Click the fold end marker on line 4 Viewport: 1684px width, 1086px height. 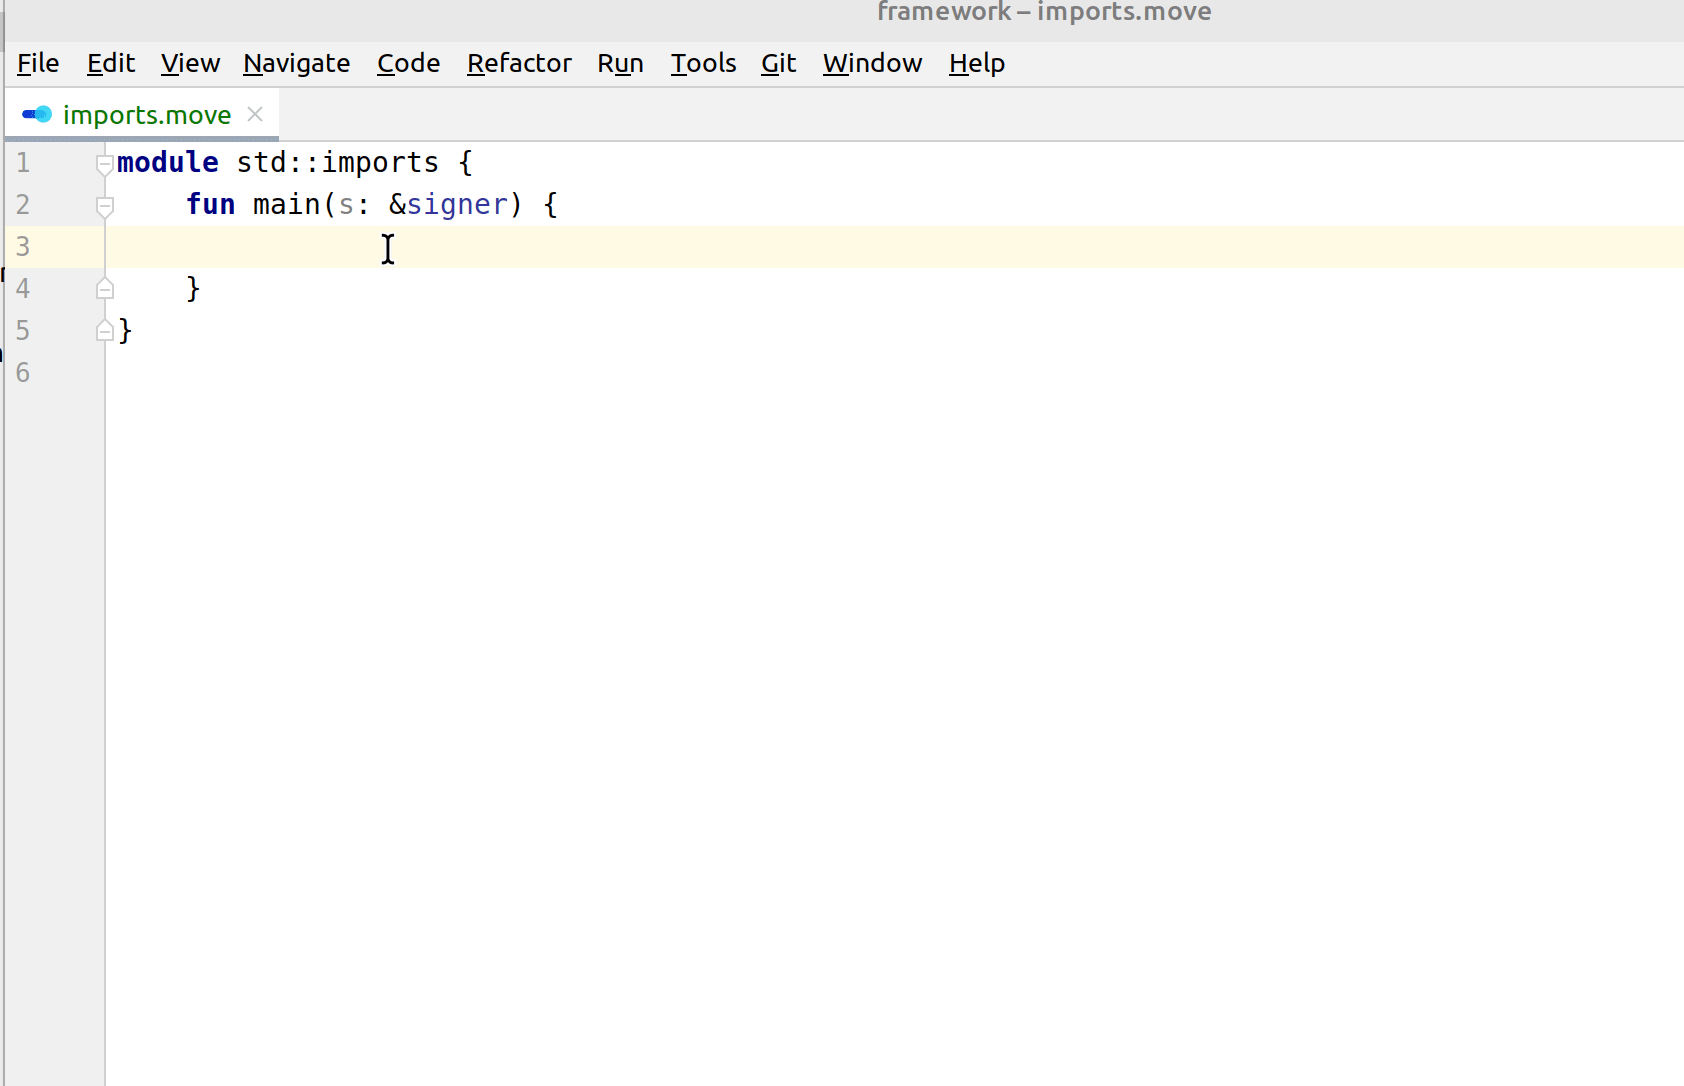(104, 290)
